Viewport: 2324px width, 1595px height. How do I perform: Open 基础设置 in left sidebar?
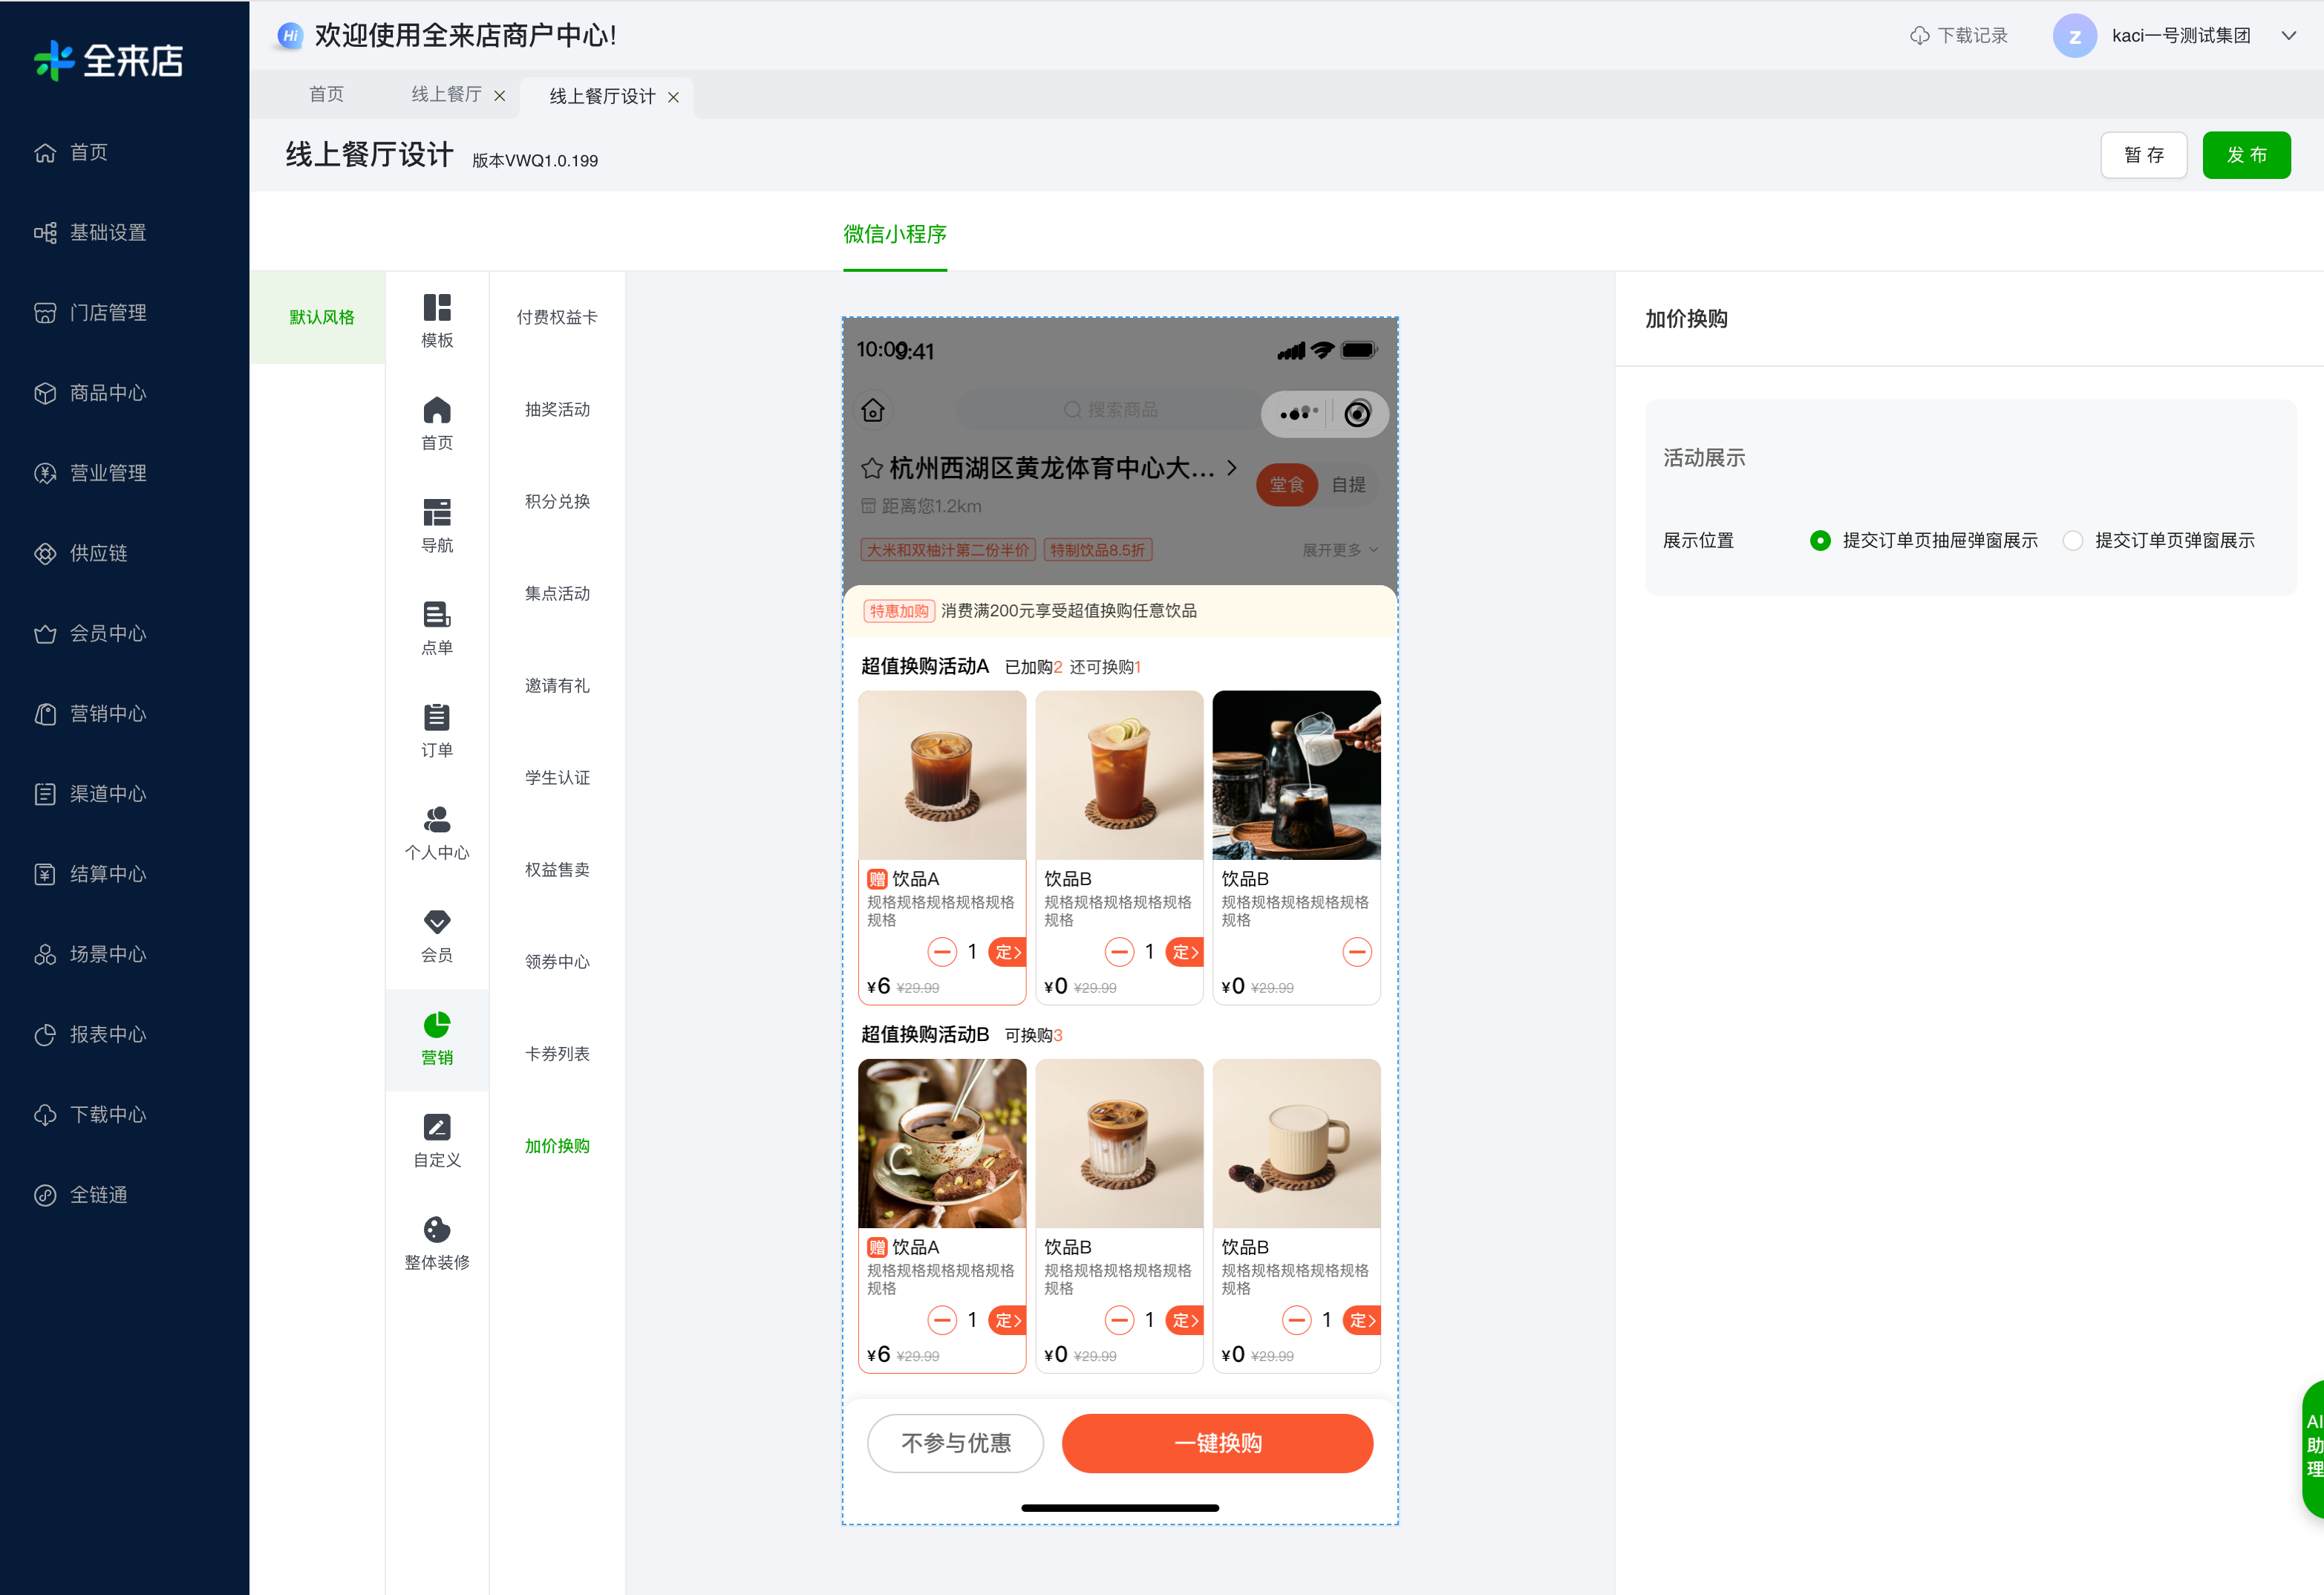coord(90,233)
